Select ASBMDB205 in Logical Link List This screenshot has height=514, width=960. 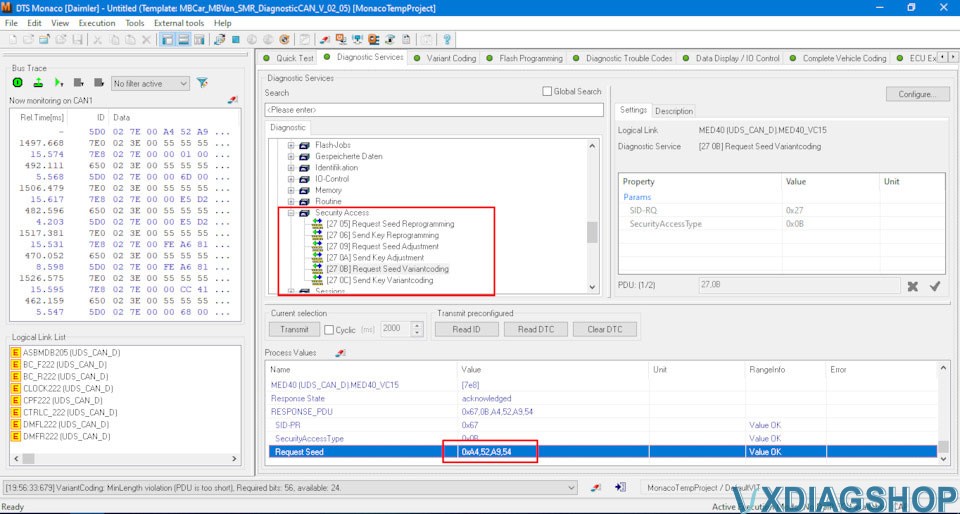point(71,353)
